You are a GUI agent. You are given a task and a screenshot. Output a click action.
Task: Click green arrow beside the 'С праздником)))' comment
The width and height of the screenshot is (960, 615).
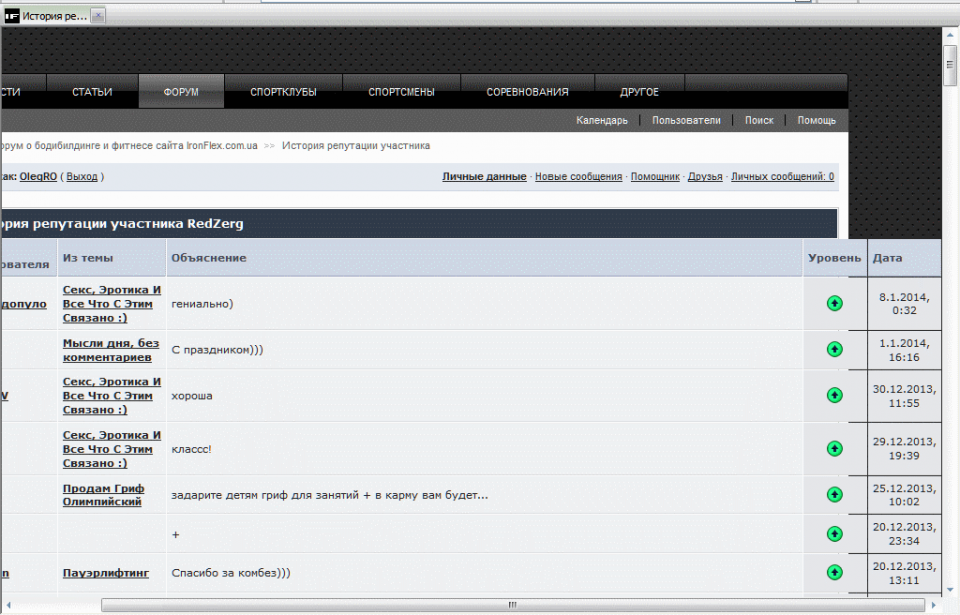tap(835, 349)
